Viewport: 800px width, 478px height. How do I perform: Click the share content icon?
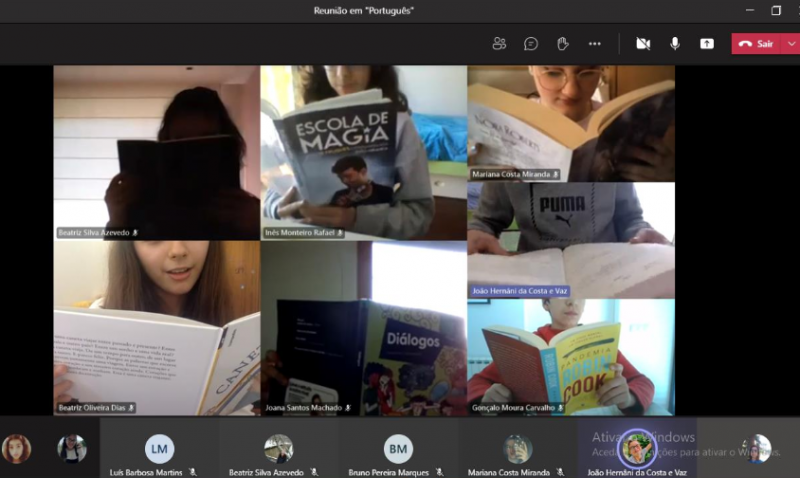coord(707,44)
